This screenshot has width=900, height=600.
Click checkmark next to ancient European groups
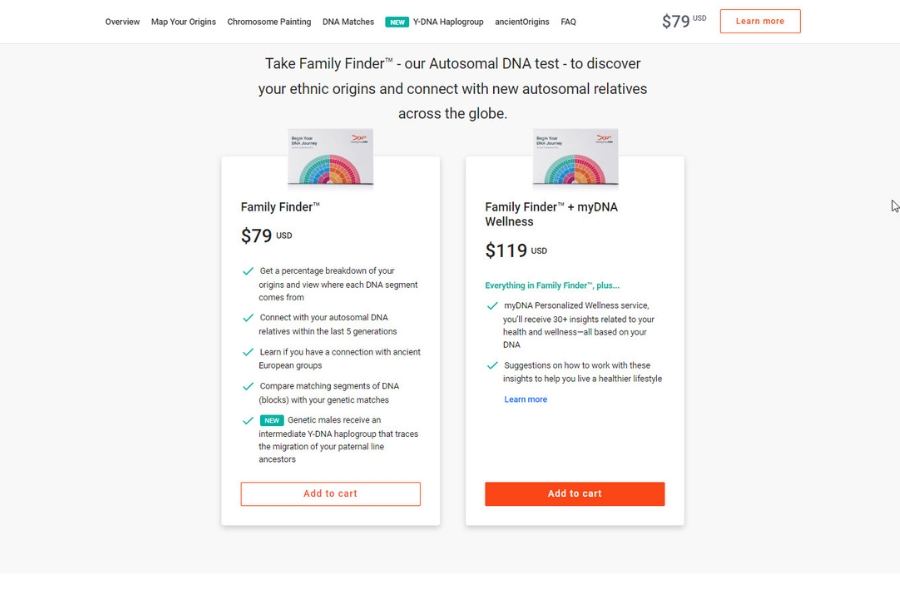[x=248, y=352]
